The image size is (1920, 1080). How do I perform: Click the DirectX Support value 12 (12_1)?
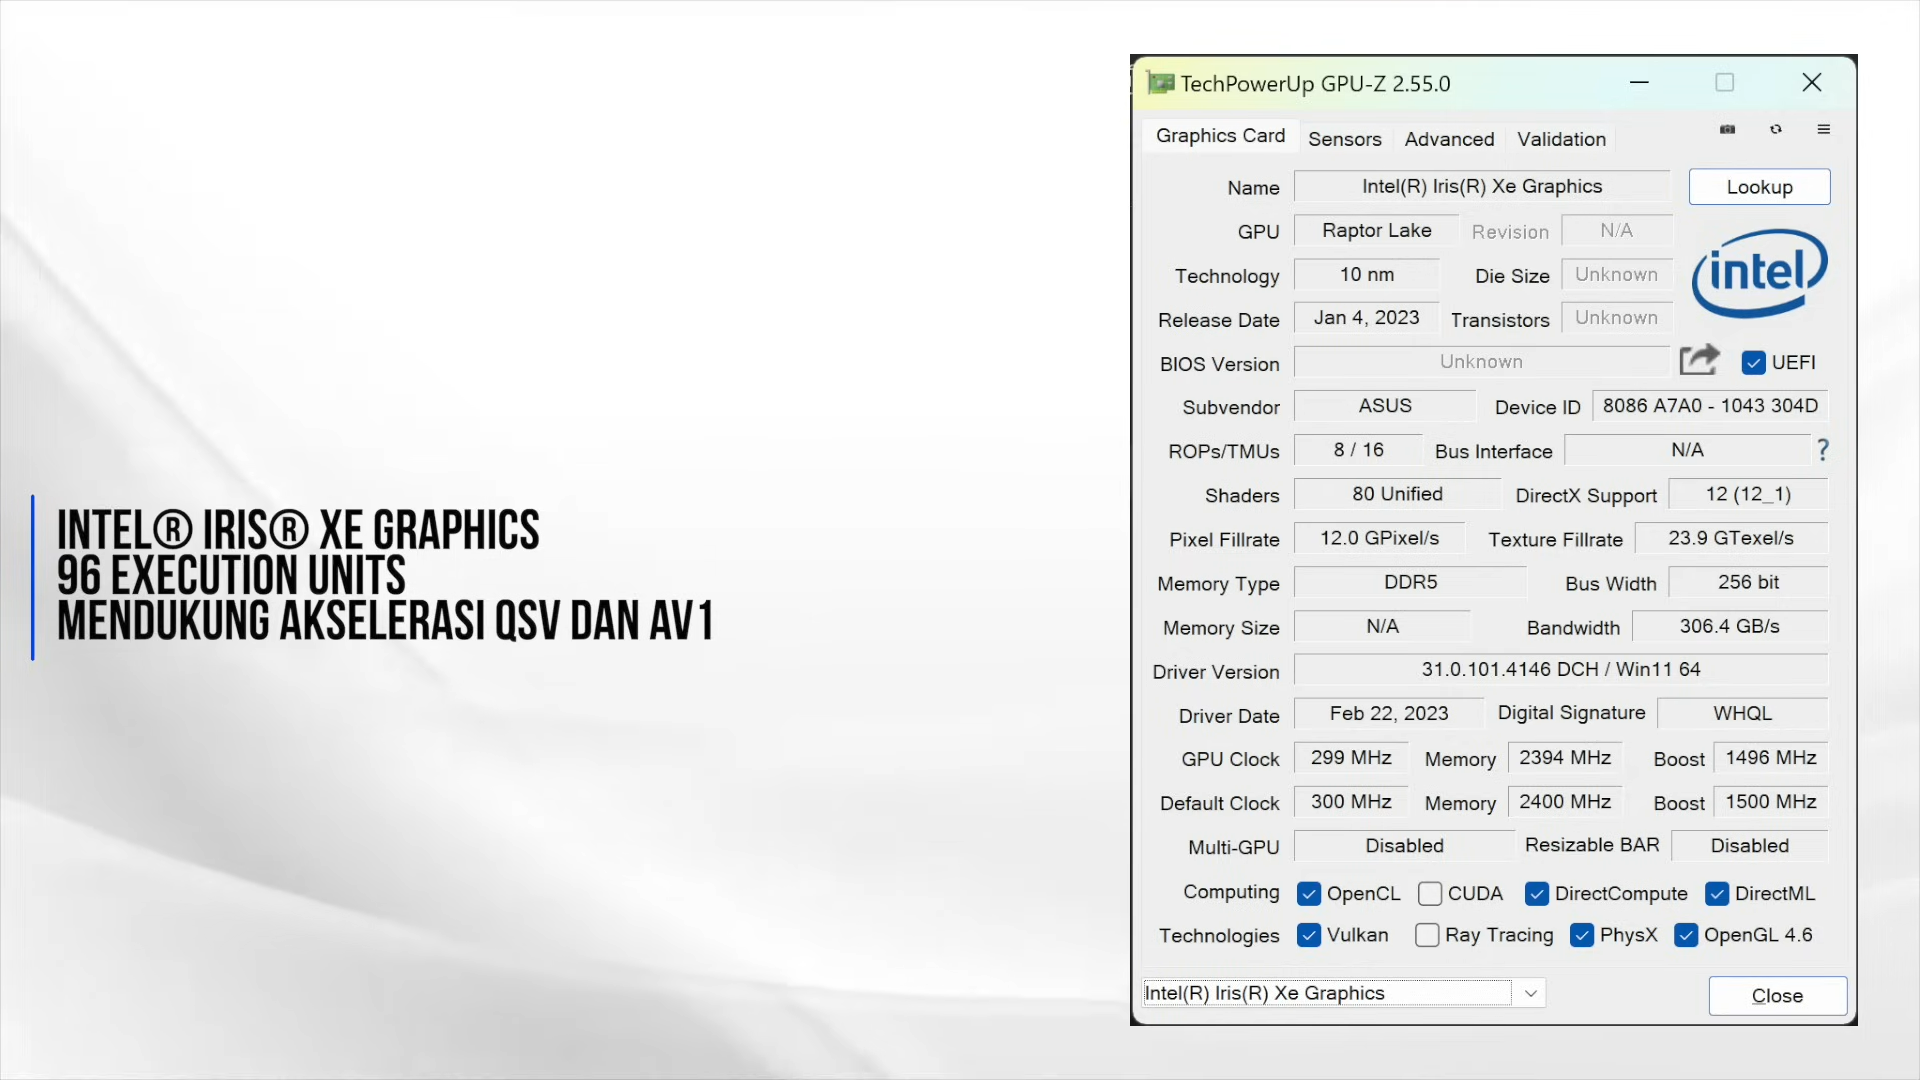[1748, 494]
